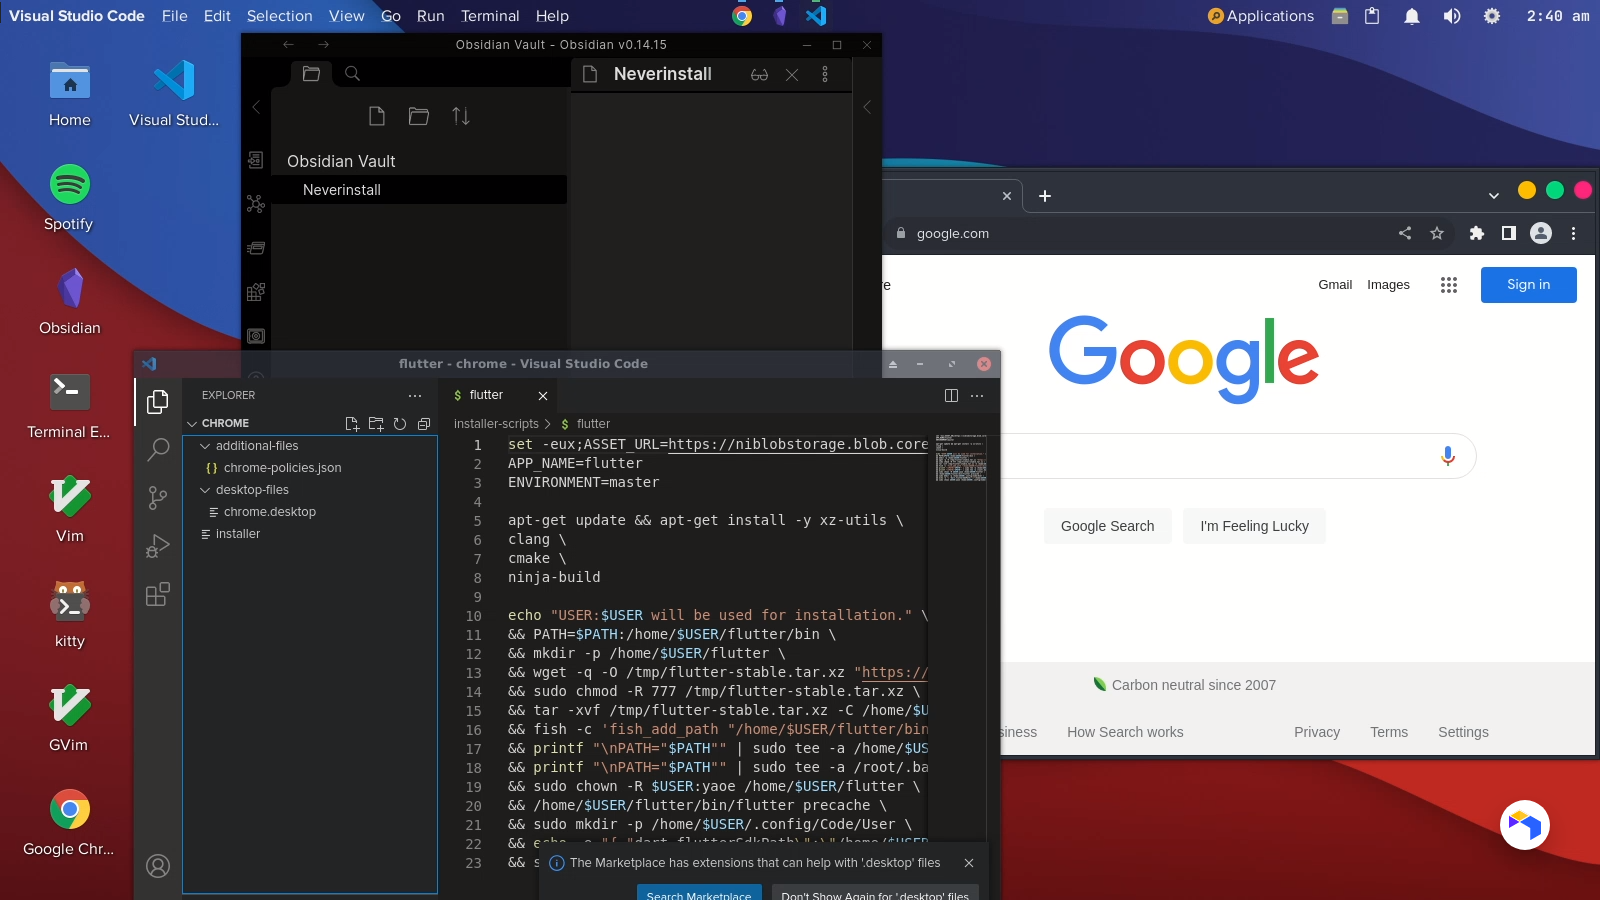Open graph view from Obsidian ribbon

pyautogui.click(x=256, y=204)
